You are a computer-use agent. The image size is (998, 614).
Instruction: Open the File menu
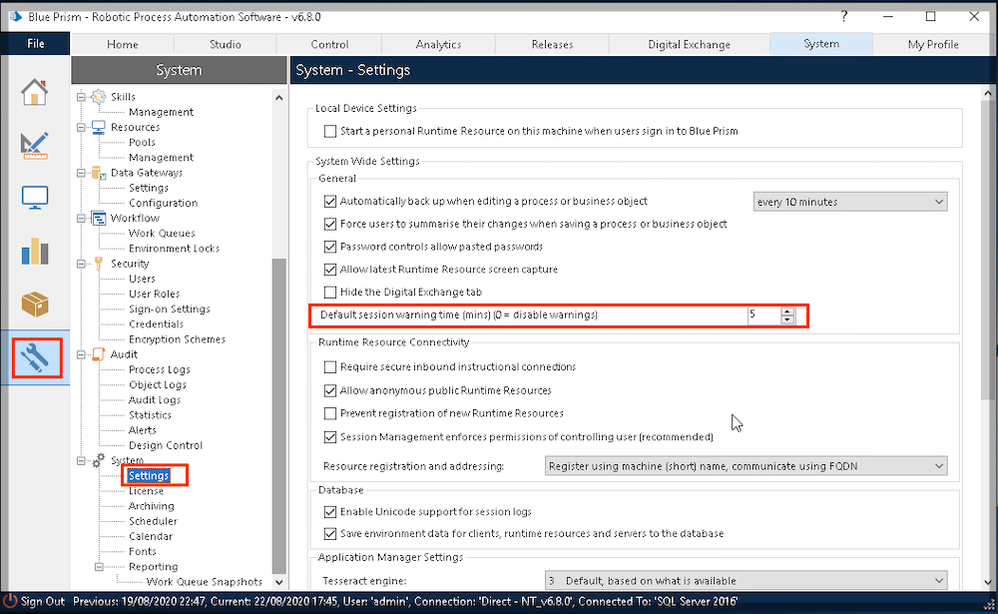(36, 44)
